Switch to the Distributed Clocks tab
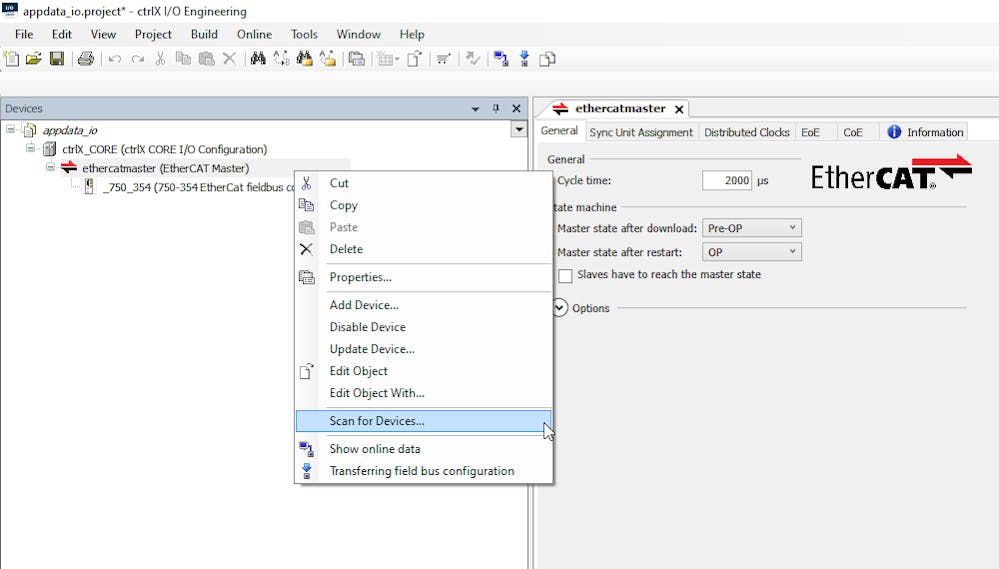This screenshot has width=999, height=569. (x=747, y=132)
